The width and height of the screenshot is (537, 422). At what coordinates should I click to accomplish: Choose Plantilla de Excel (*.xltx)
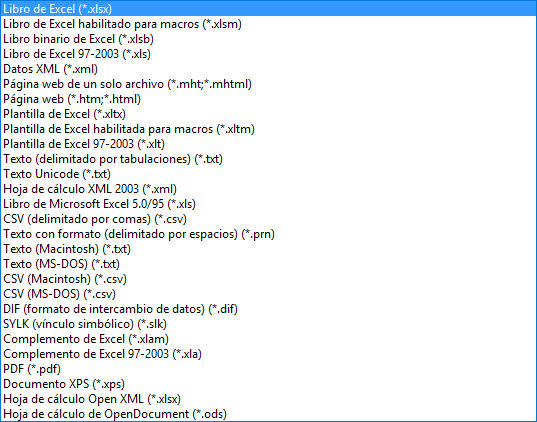[x=268, y=114]
